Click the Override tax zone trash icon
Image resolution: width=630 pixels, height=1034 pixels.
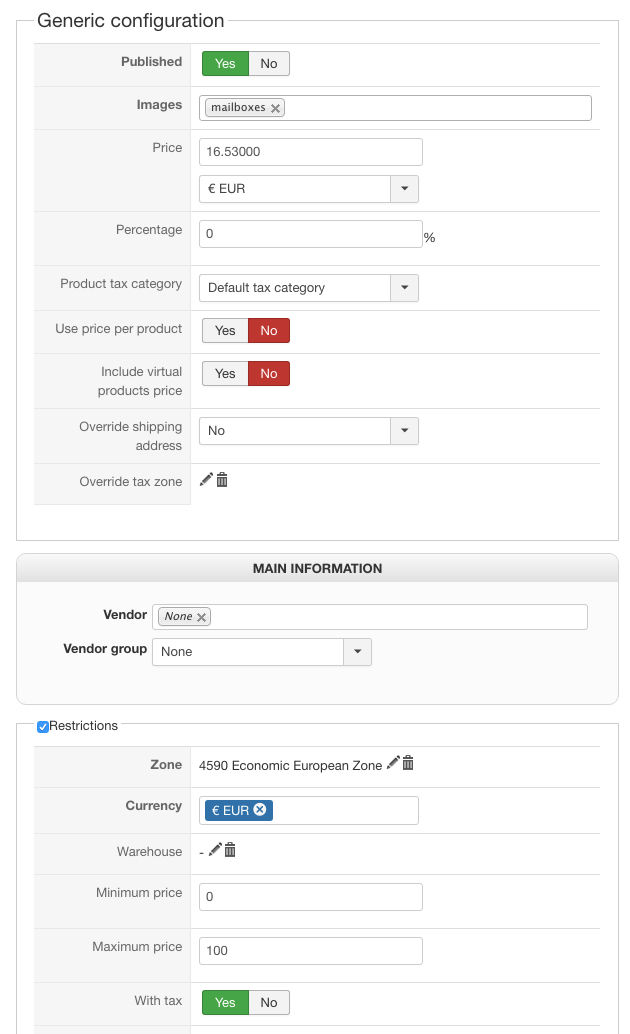(222, 480)
